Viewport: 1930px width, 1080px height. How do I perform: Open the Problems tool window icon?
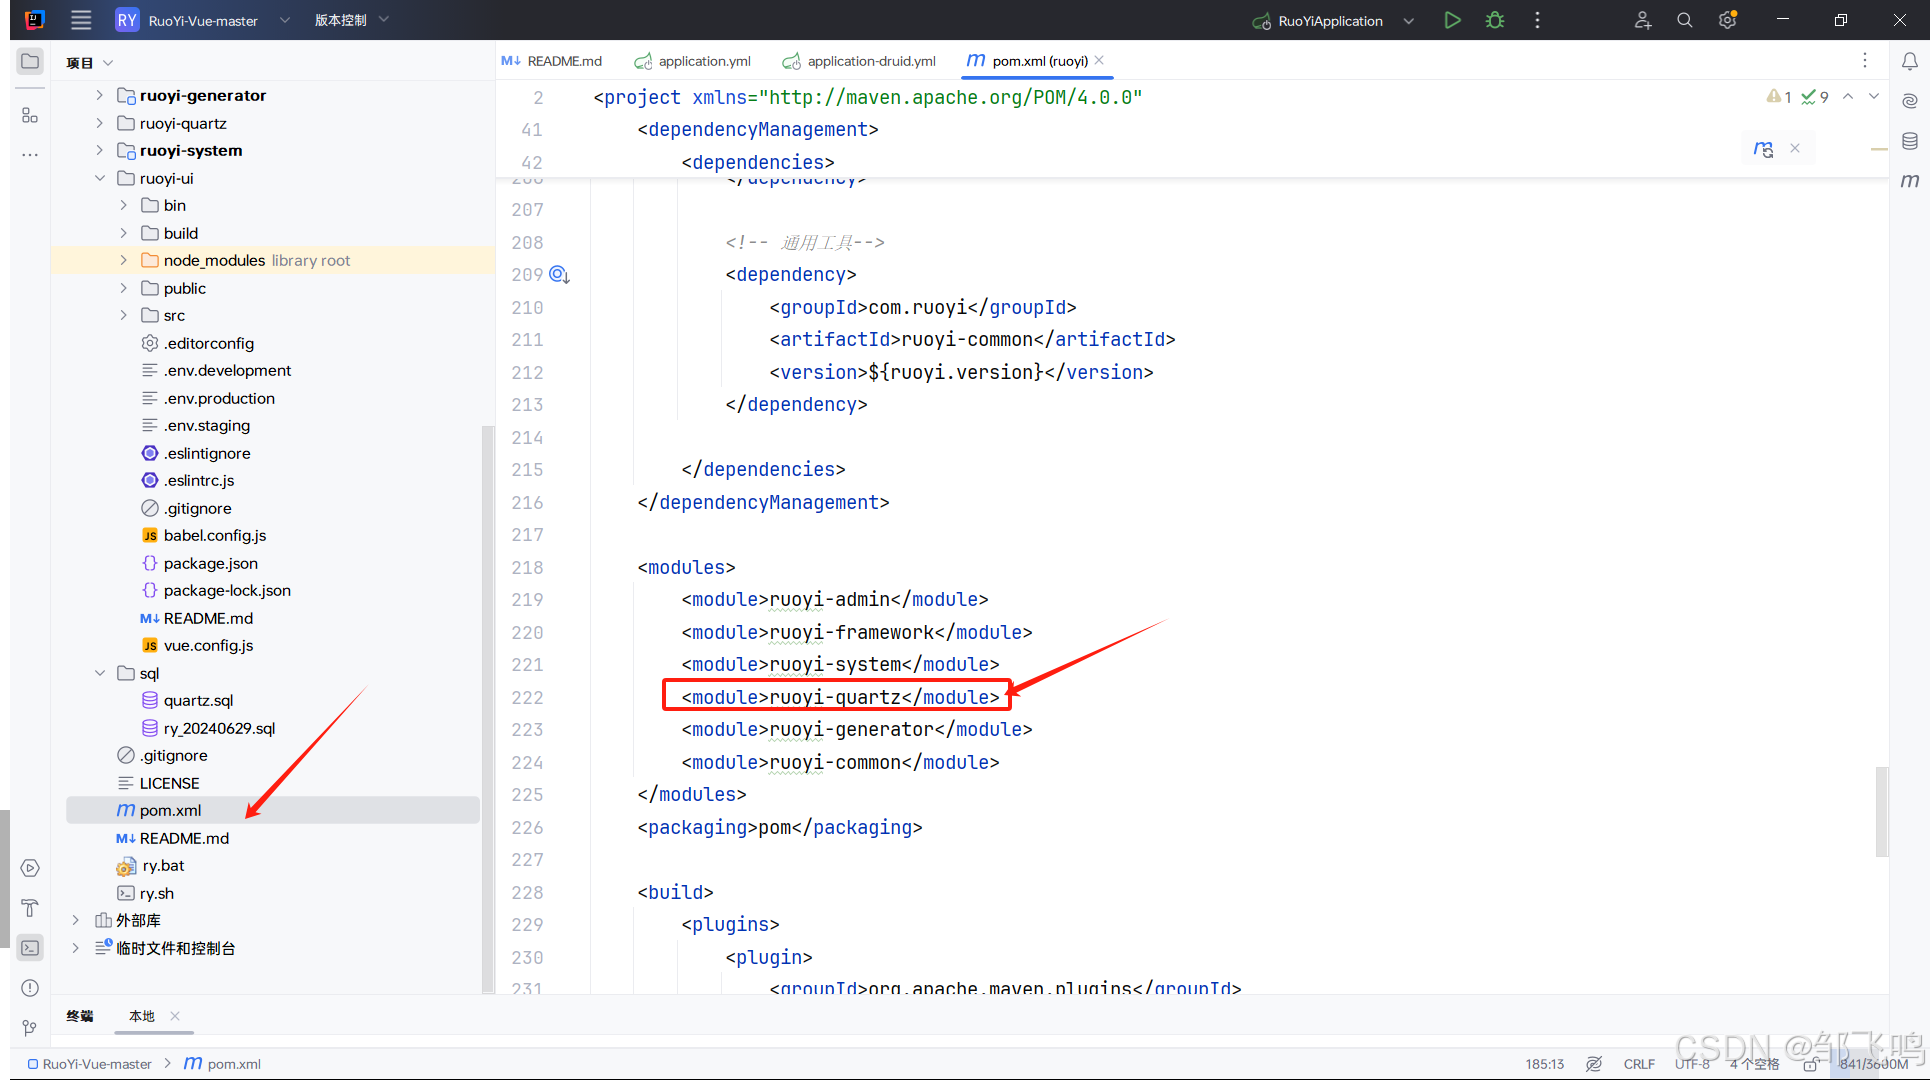coord(30,988)
